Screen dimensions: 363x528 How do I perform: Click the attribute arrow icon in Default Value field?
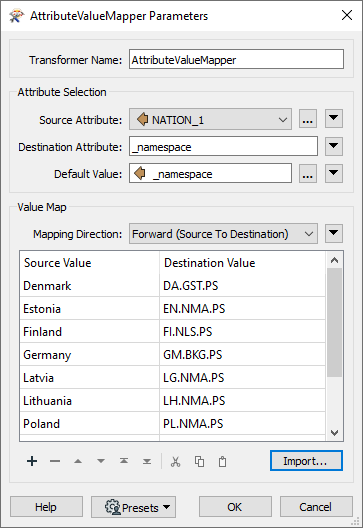pyautogui.click(x=140, y=173)
